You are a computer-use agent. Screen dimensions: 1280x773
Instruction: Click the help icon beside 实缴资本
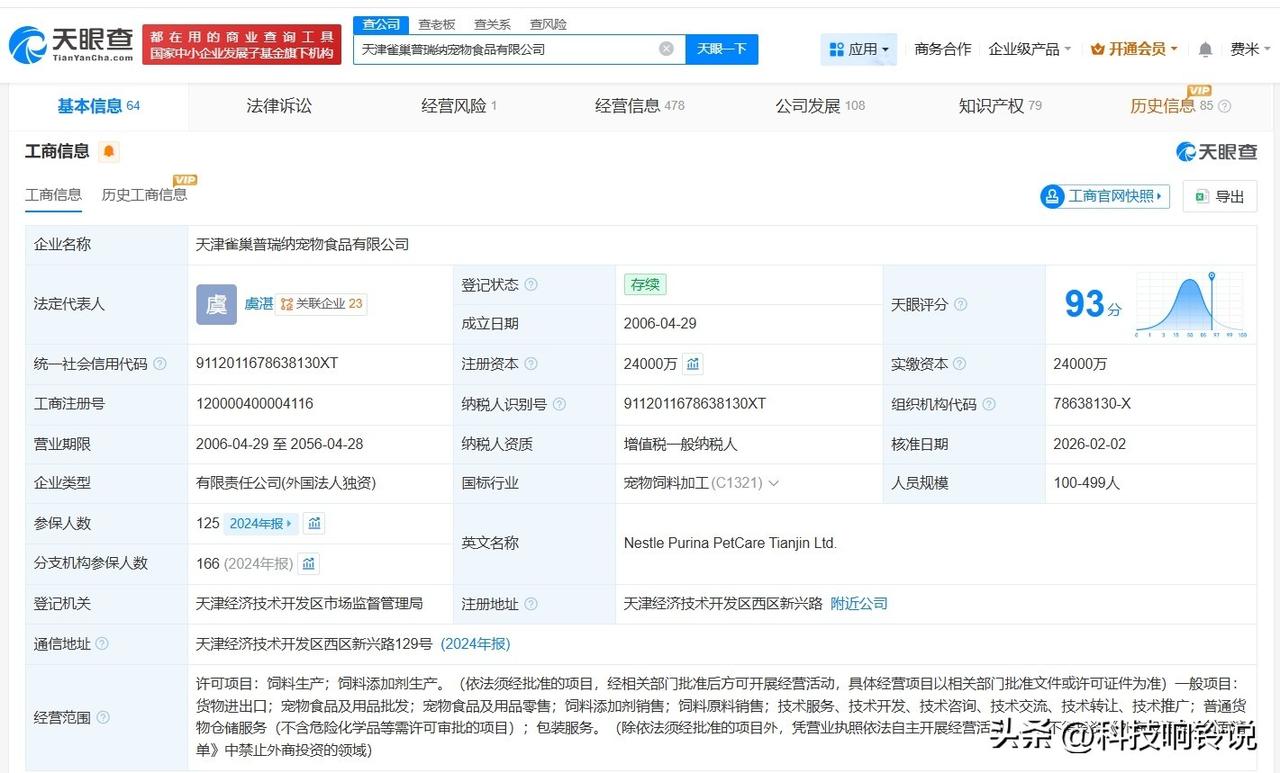pyautogui.click(x=959, y=364)
